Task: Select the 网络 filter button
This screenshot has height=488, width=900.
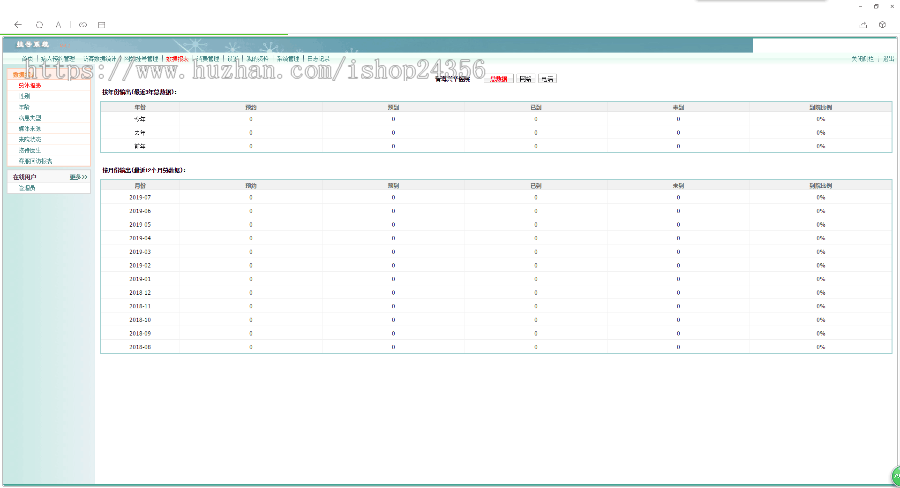Action: pyautogui.click(x=525, y=78)
